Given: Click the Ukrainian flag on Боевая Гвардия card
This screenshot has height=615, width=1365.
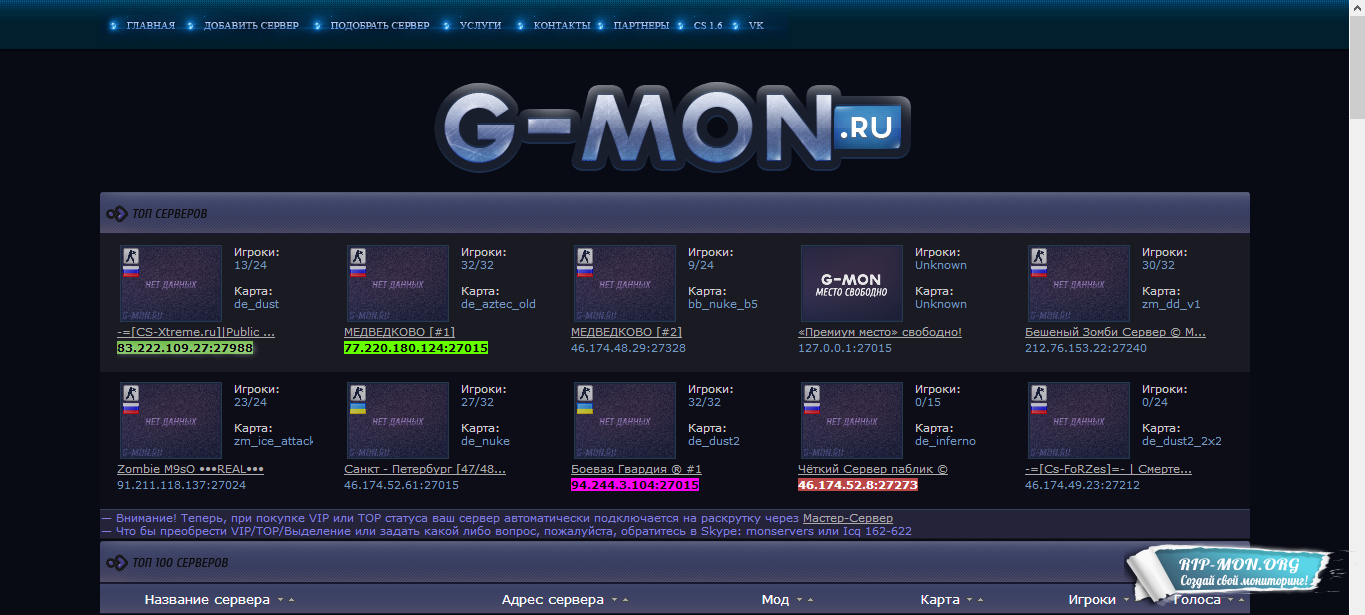Looking at the screenshot, I should point(585,408).
